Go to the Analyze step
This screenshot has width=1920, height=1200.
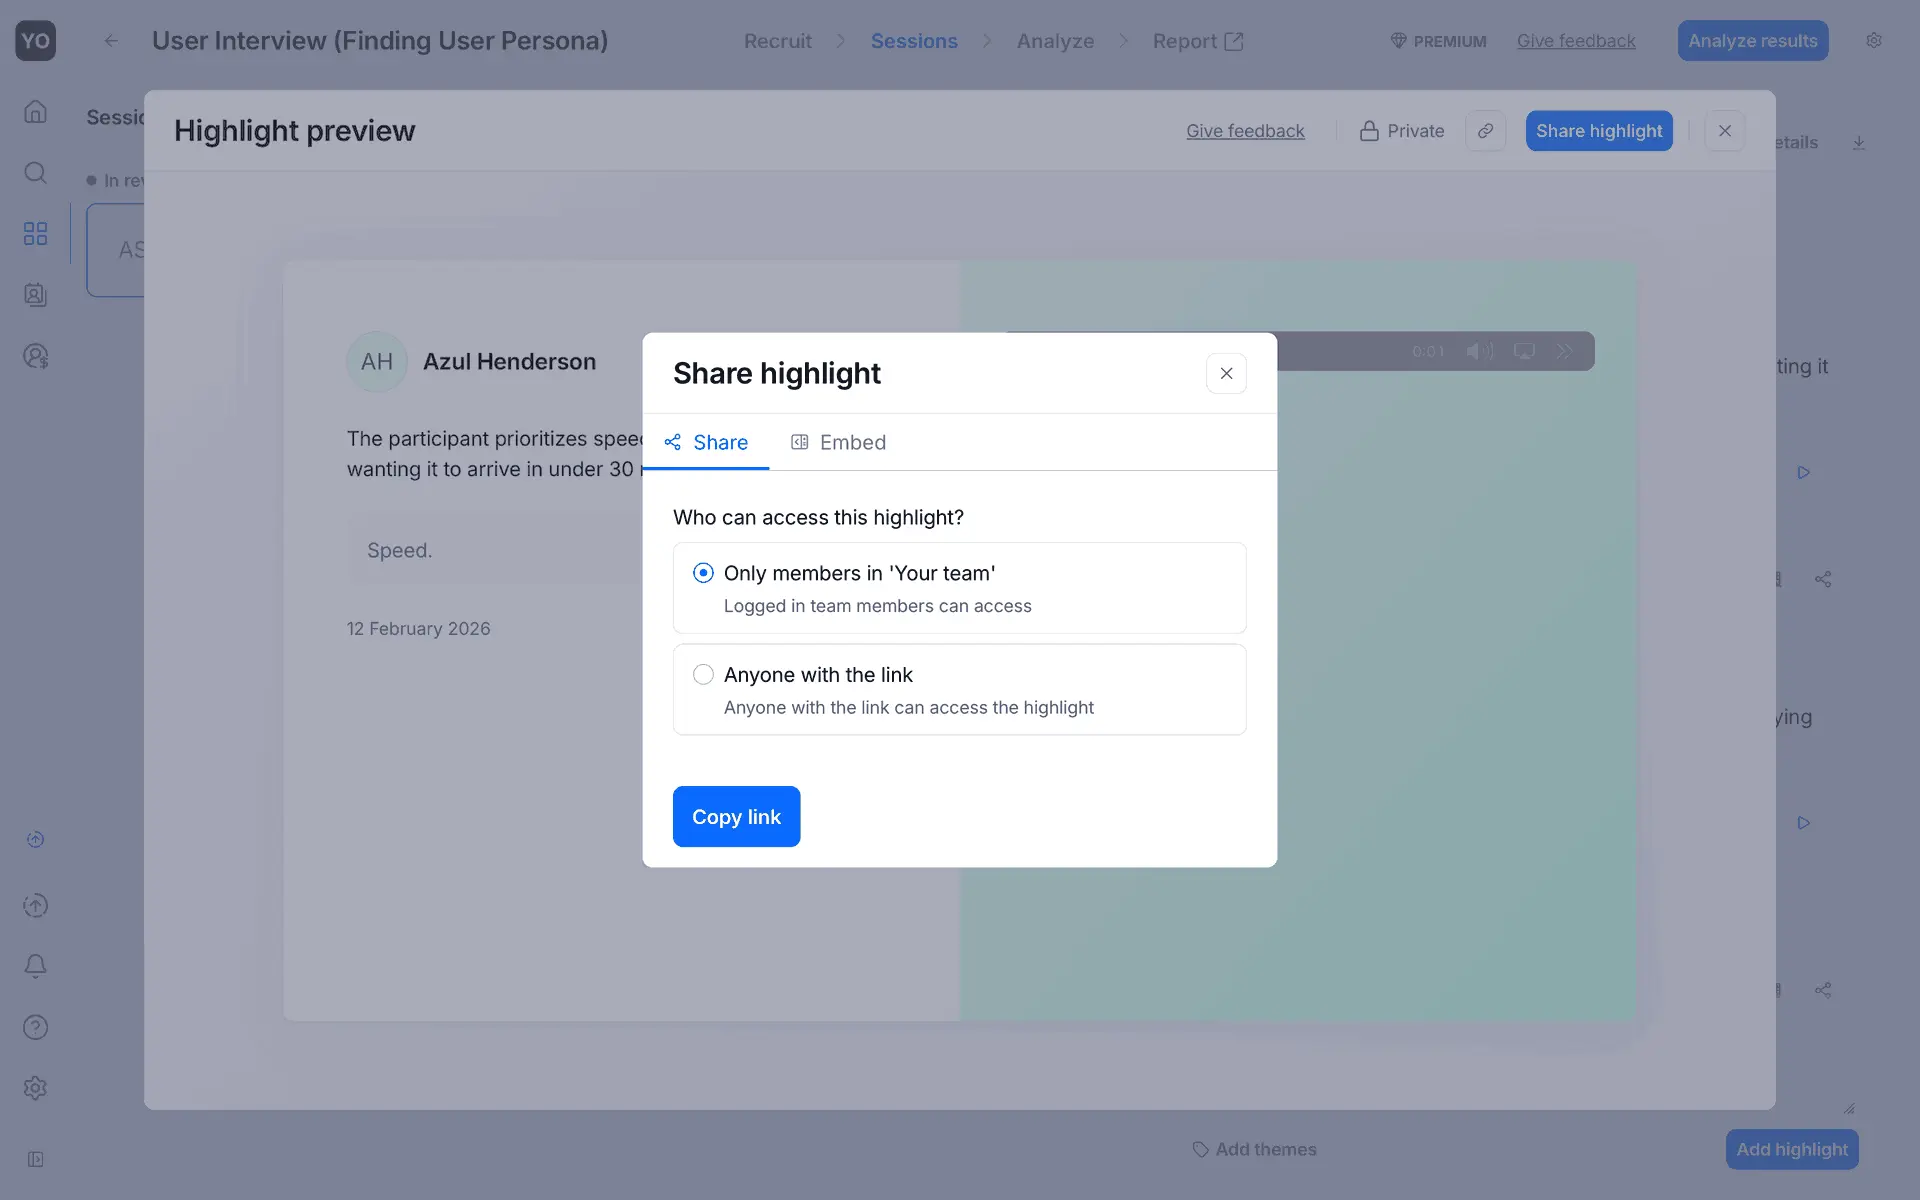click(1055, 41)
